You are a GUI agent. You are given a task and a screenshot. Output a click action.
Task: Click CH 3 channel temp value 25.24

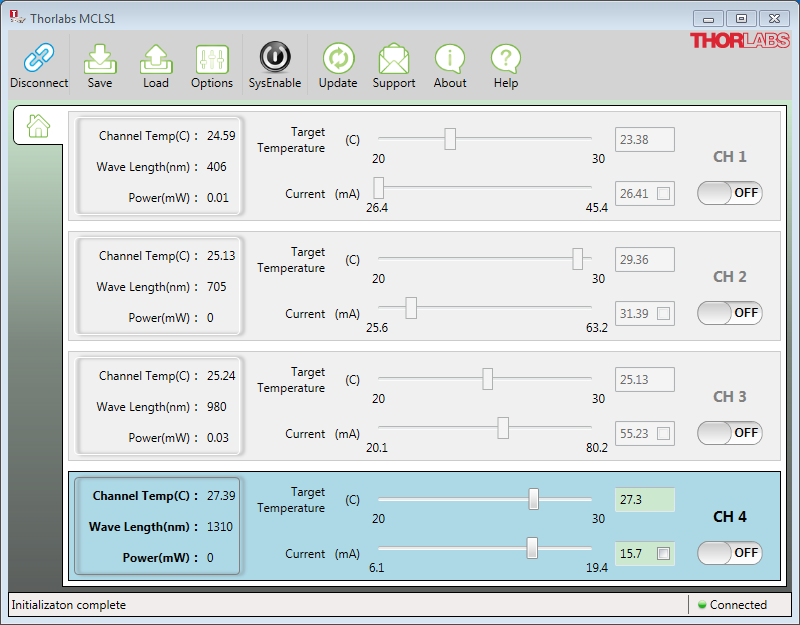click(x=221, y=376)
